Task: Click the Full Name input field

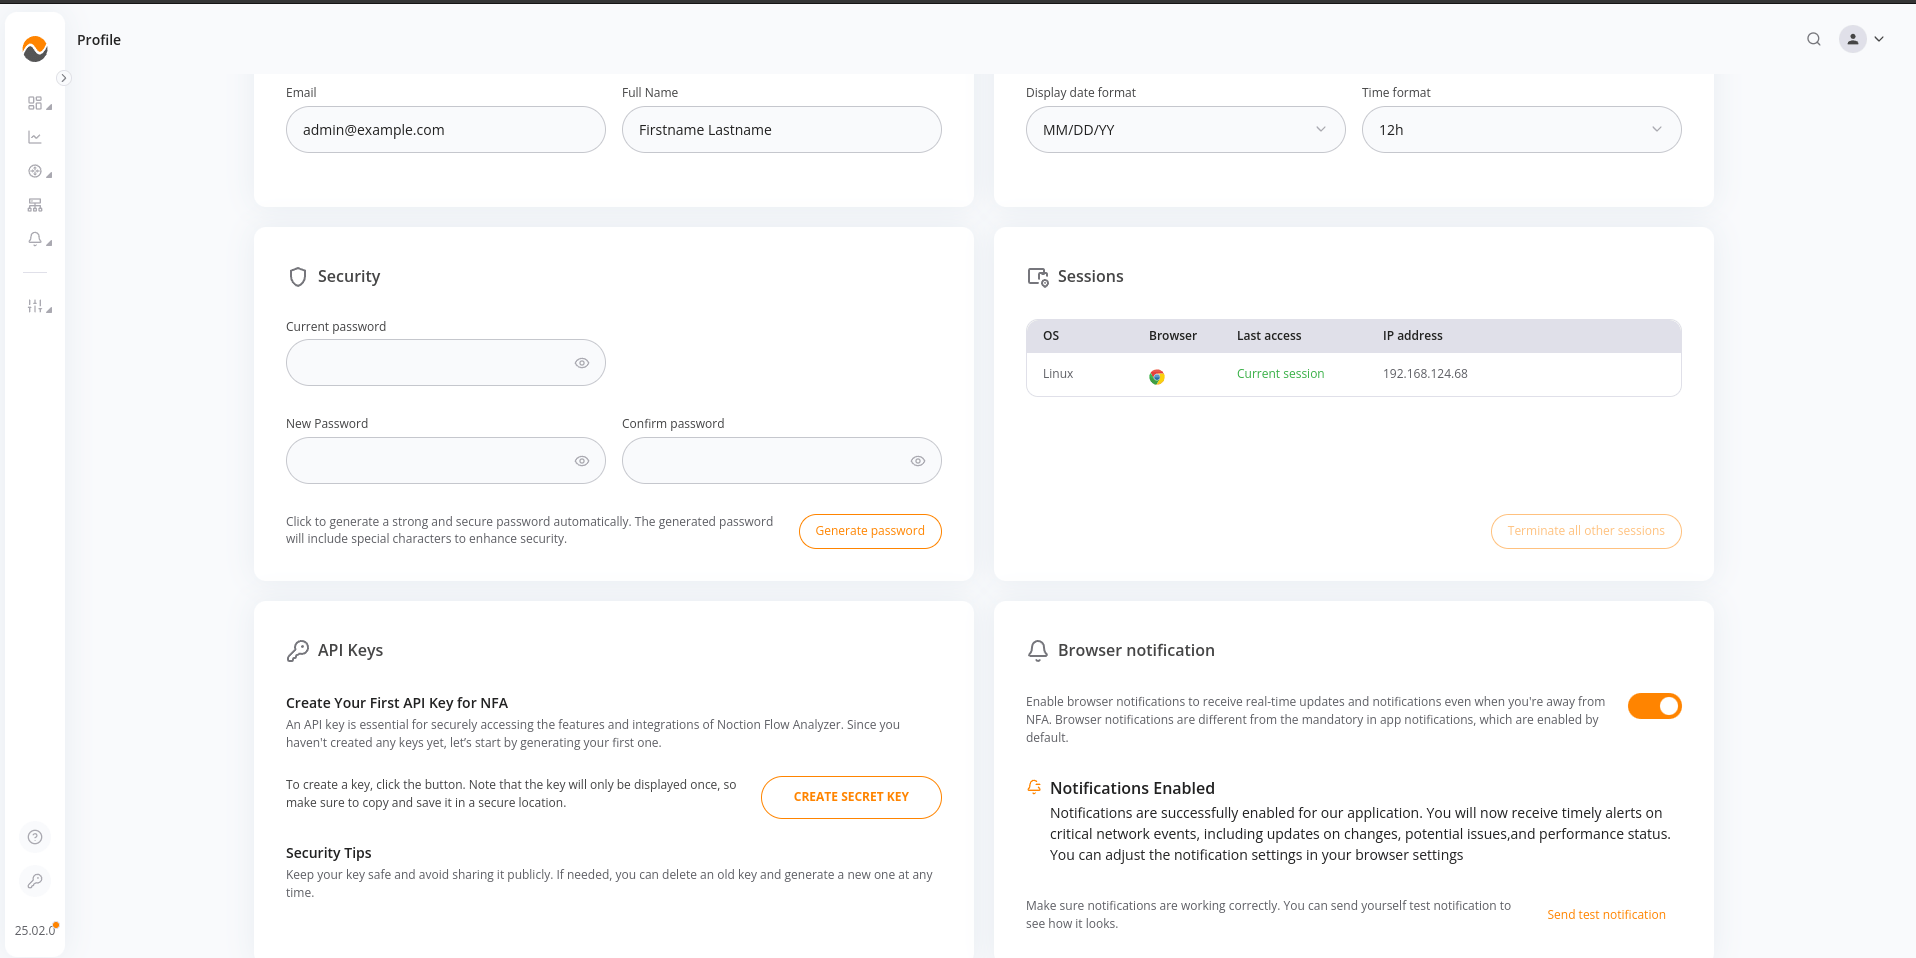Action: (x=782, y=130)
